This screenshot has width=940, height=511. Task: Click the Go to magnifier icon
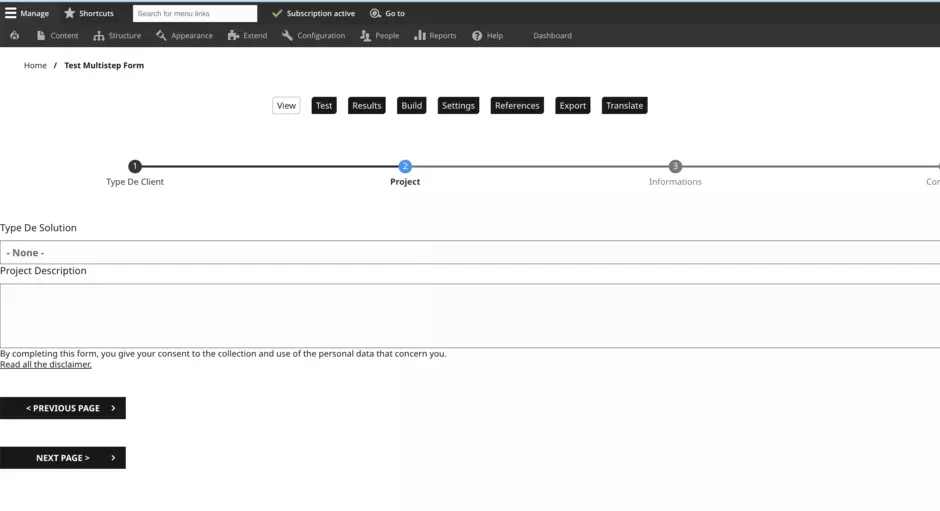375,13
